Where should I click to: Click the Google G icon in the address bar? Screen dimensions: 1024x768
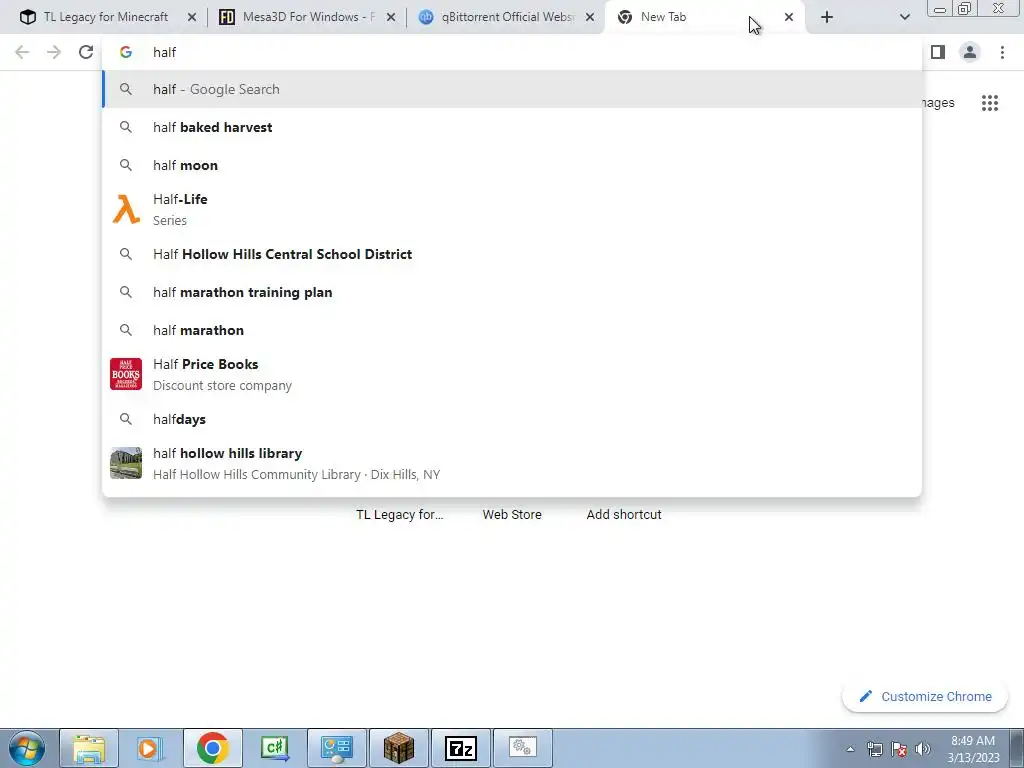(x=125, y=52)
